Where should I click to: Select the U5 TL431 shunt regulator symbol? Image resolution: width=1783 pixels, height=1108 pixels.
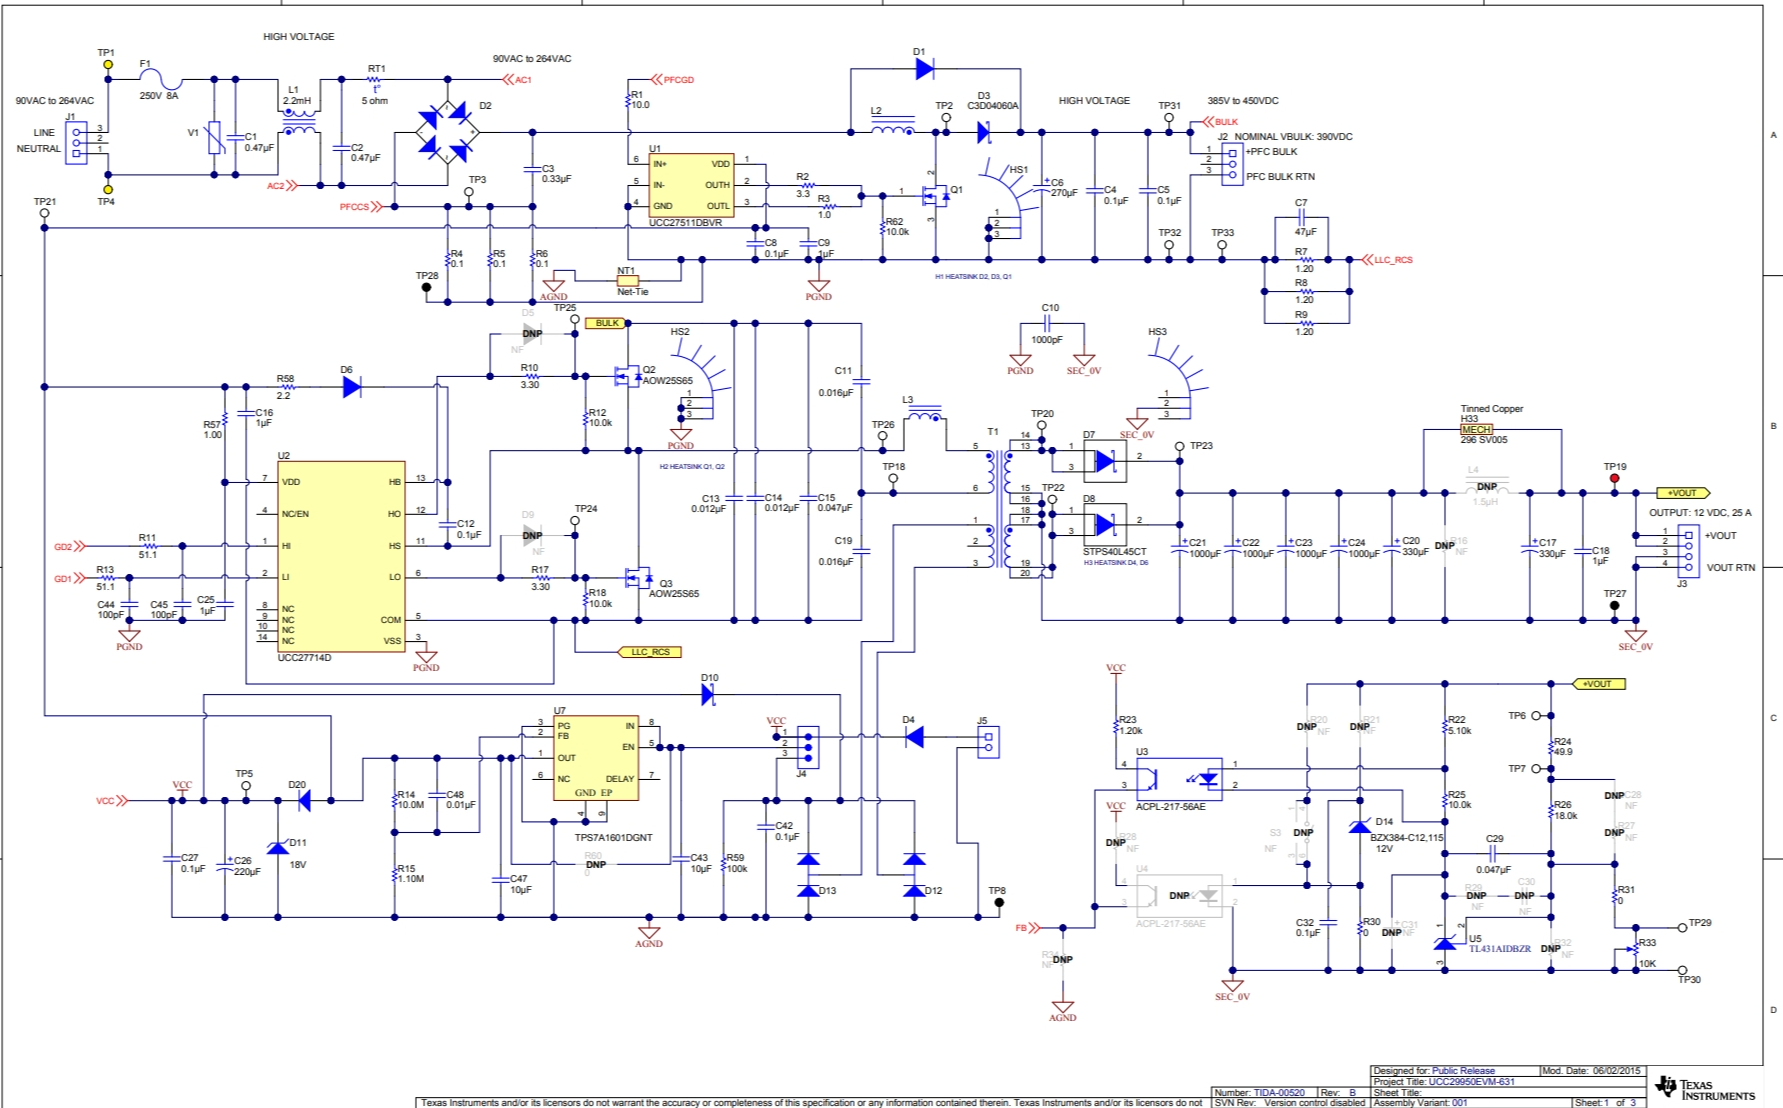click(x=1445, y=943)
